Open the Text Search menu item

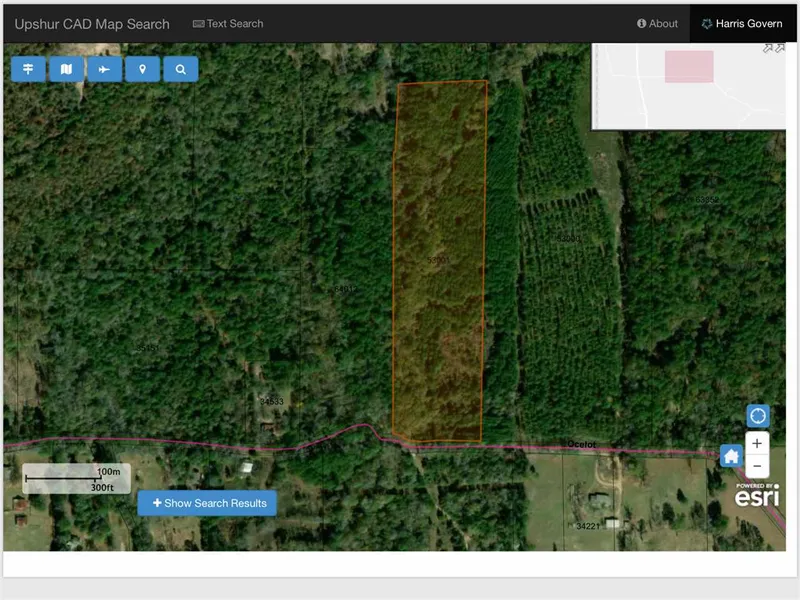pos(228,24)
